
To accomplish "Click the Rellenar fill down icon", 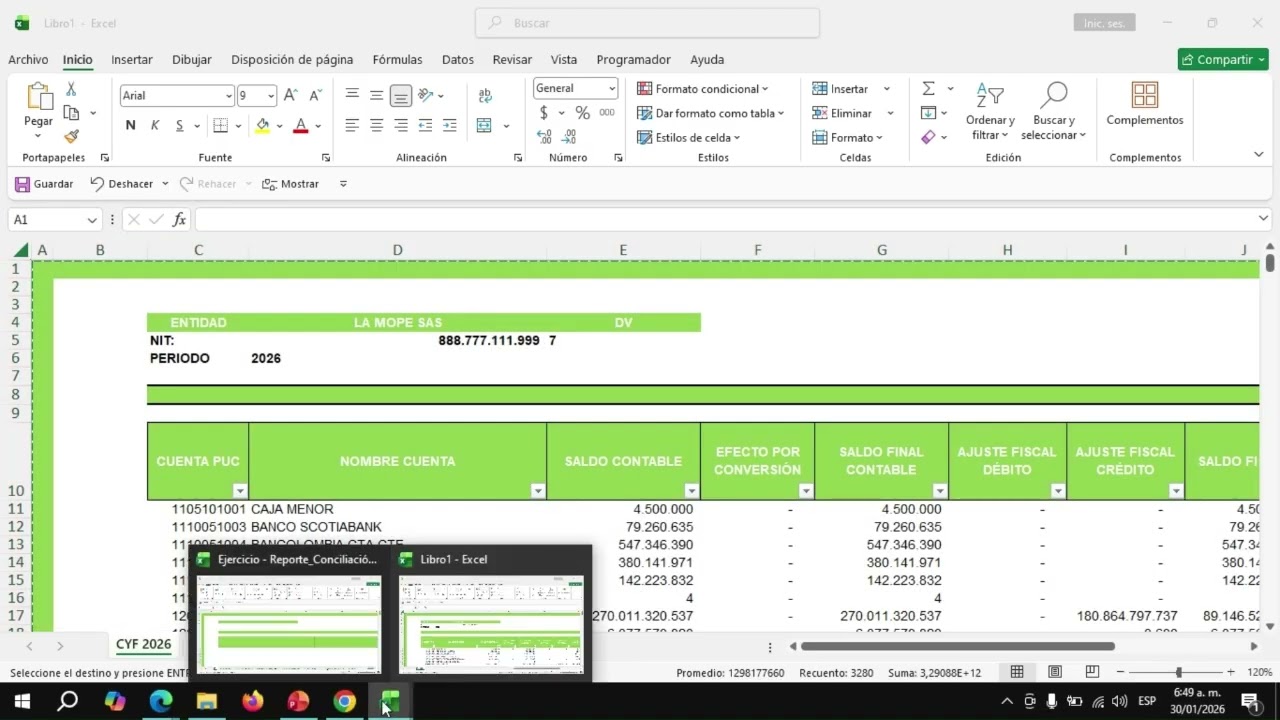I will (928, 113).
